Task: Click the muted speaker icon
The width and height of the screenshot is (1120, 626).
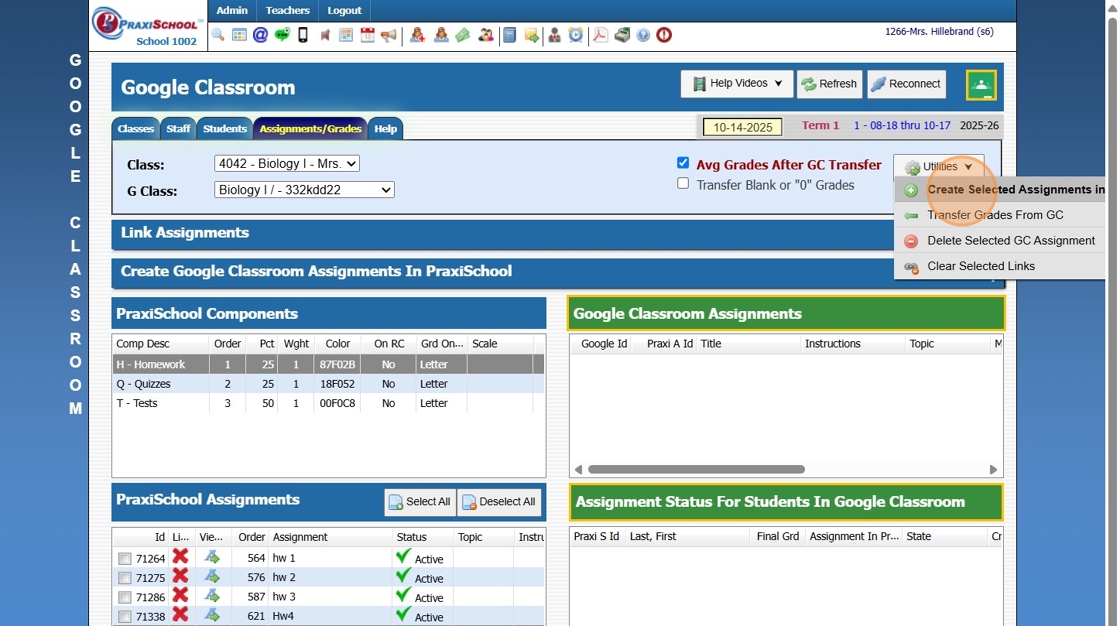Action: click(x=325, y=35)
